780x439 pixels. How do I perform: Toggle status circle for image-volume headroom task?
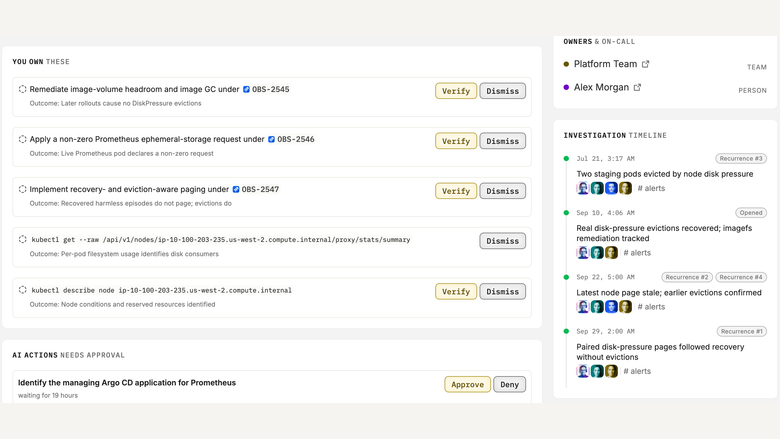pos(22,89)
